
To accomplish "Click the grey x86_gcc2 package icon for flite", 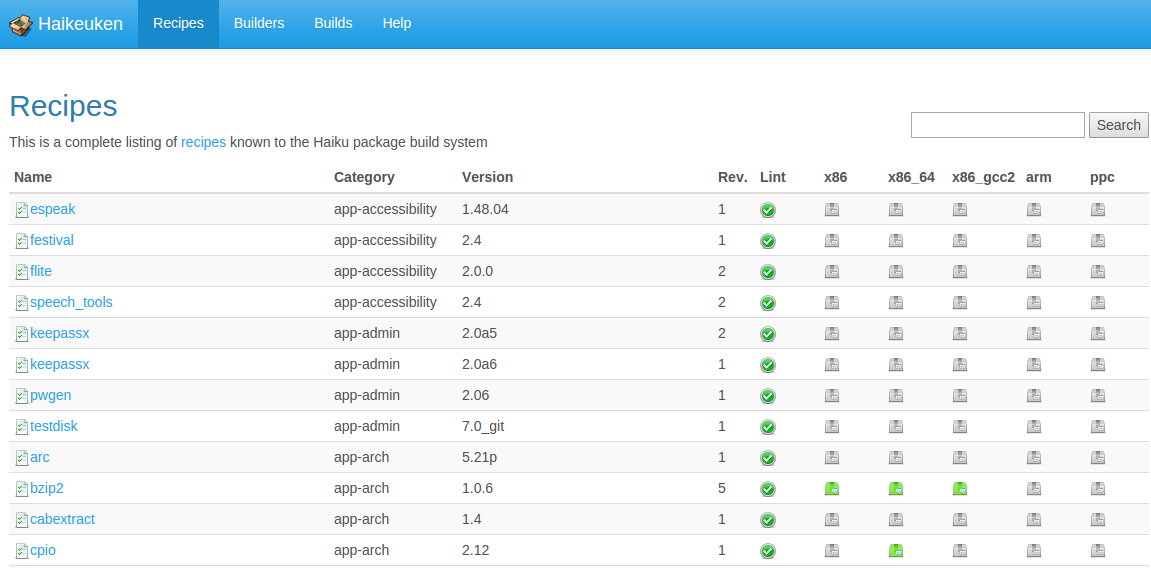I will coord(959,272).
